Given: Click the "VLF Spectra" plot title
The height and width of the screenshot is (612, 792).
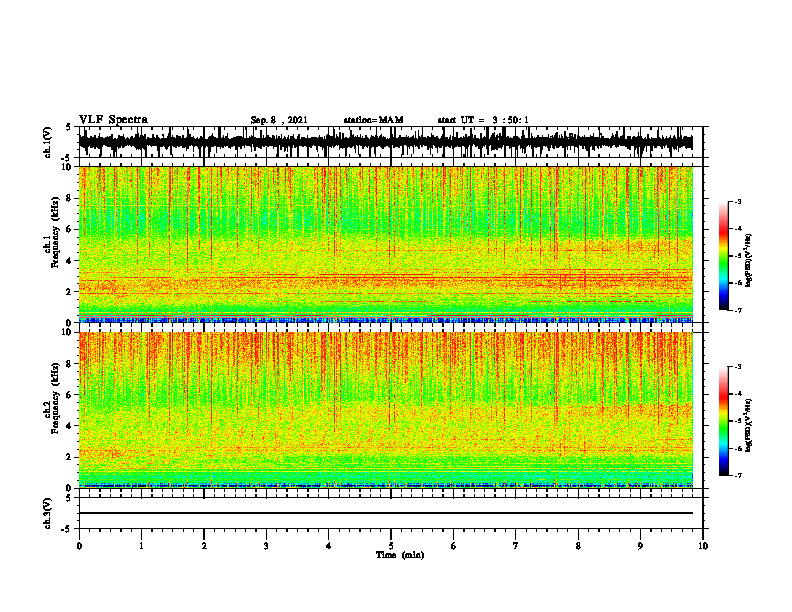Looking at the screenshot, I should 113,120.
